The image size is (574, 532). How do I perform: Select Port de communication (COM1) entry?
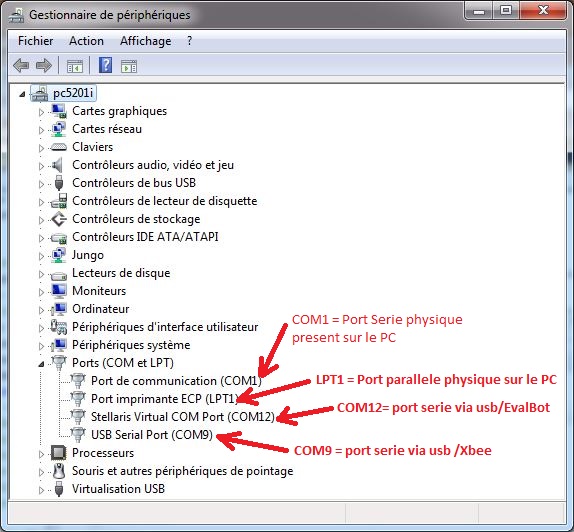[x=176, y=381]
